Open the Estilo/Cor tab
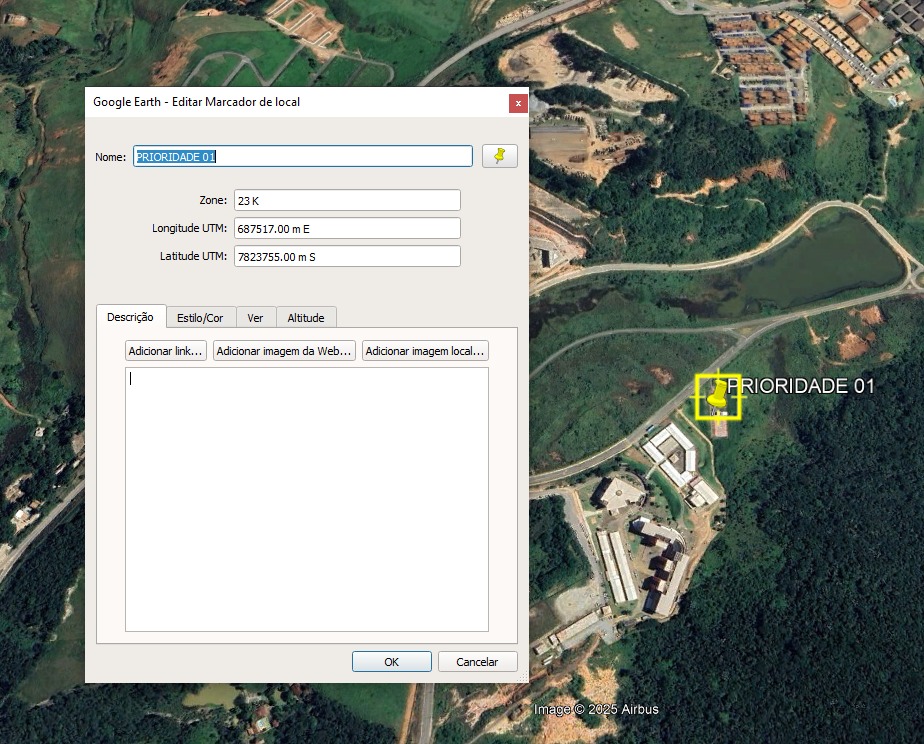Viewport: 924px width, 744px height. [200, 318]
